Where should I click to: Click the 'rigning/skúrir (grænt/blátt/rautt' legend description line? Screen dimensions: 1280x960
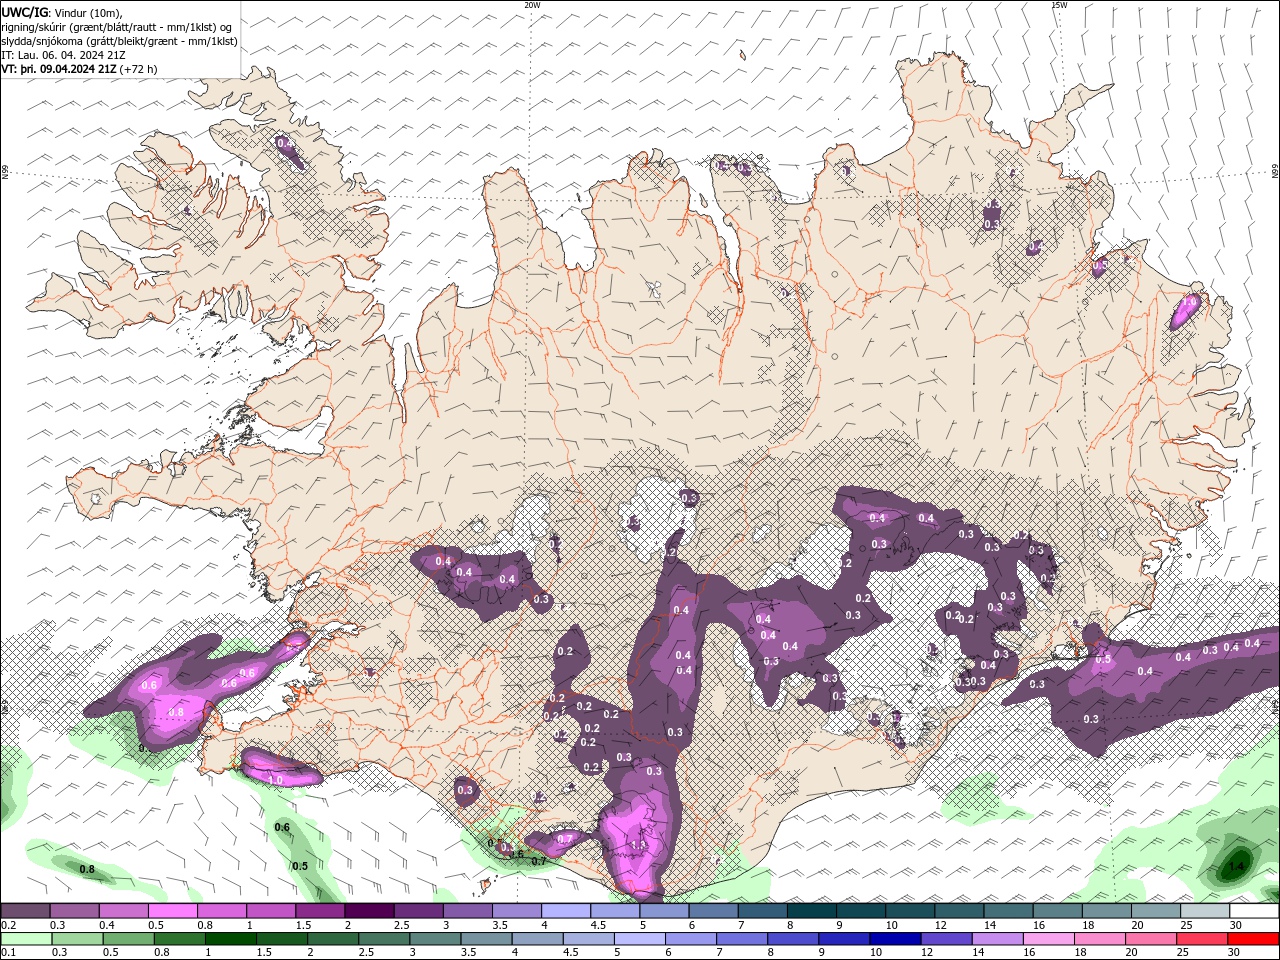pyautogui.click(x=117, y=27)
